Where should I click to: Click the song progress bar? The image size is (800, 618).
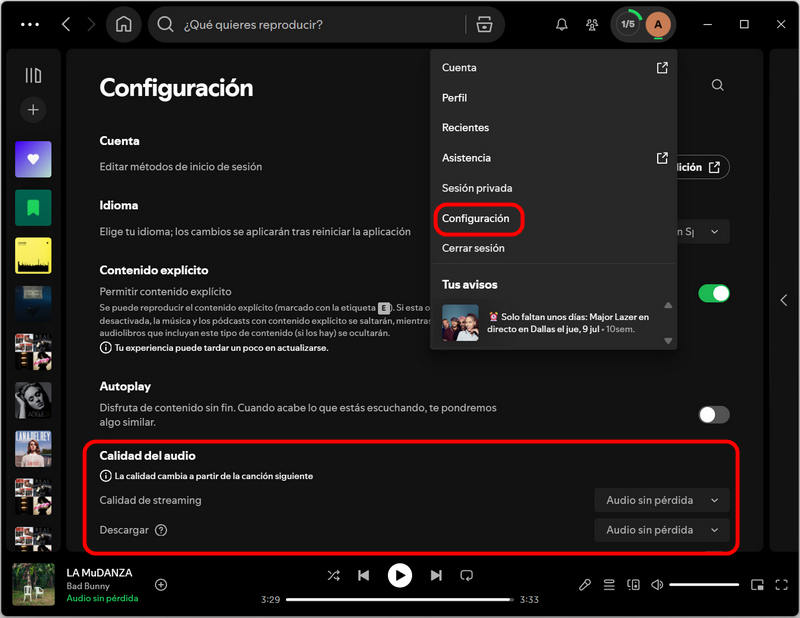(x=399, y=600)
